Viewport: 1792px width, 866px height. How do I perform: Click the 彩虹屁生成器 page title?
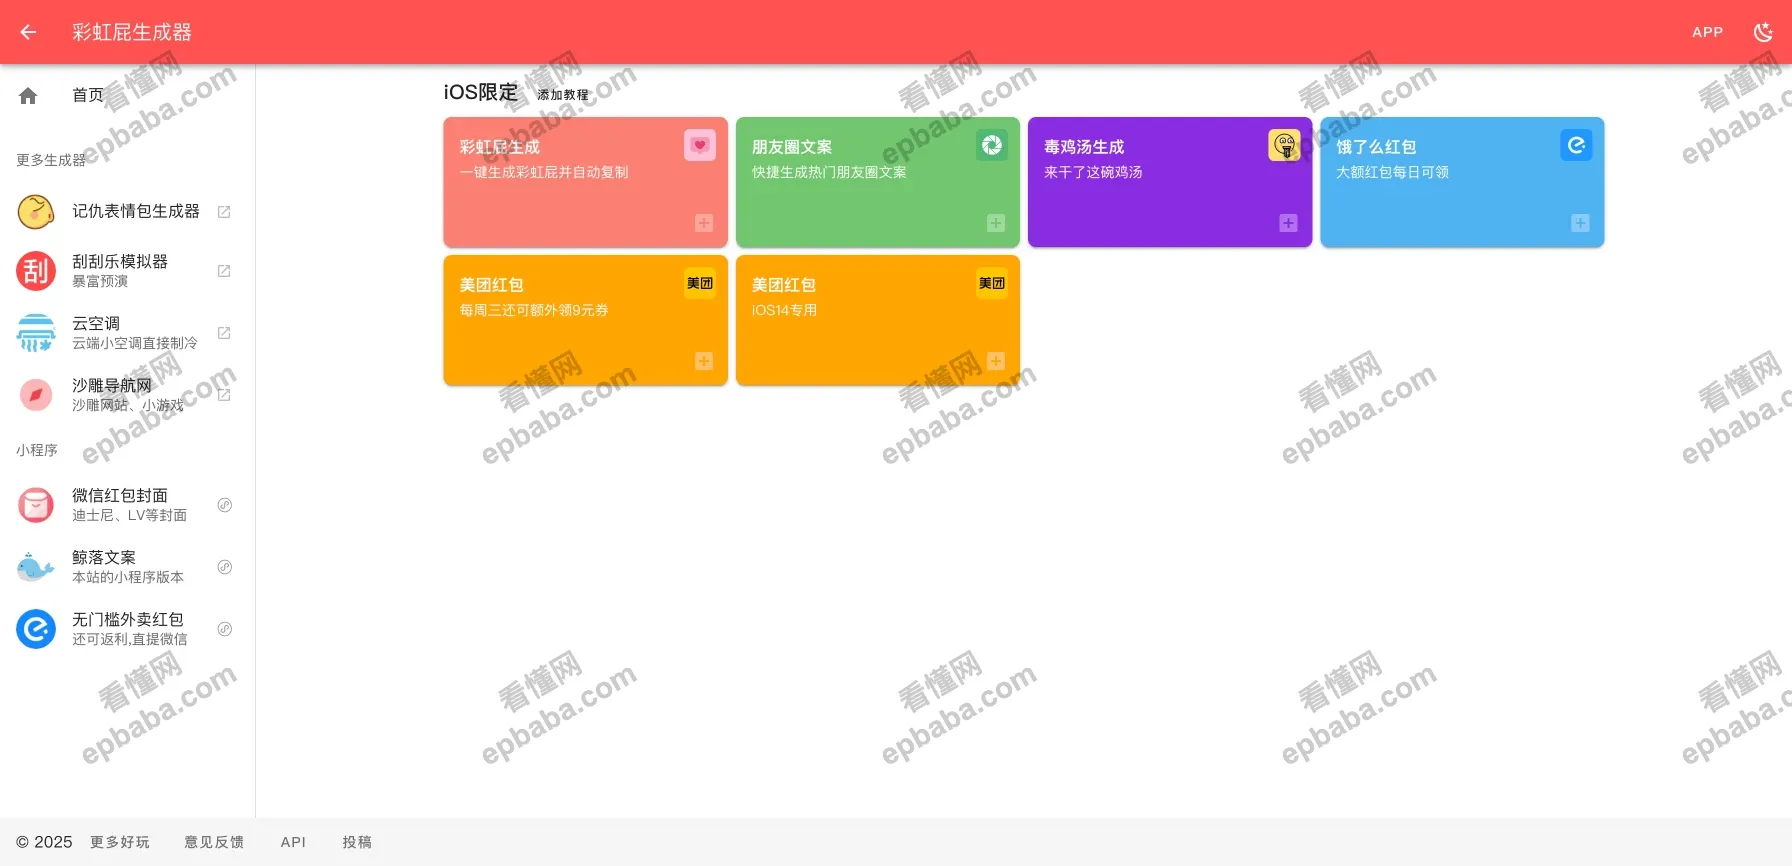132,32
